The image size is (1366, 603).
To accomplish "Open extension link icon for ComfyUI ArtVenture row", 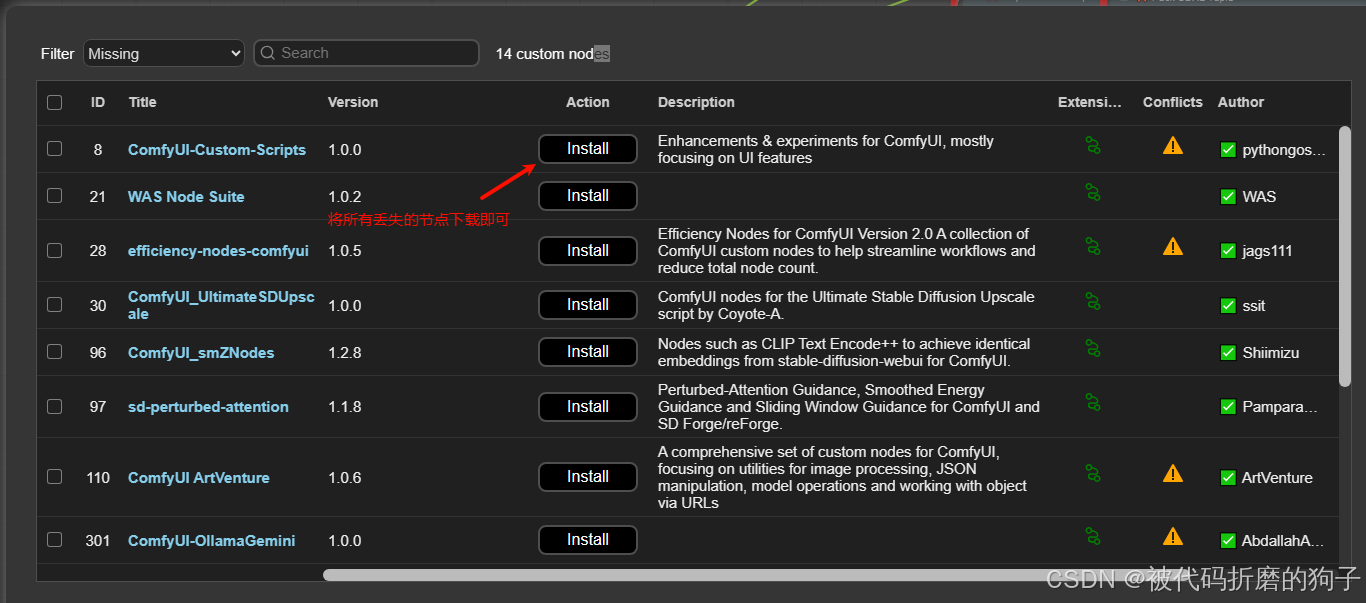I will pos(1092,473).
